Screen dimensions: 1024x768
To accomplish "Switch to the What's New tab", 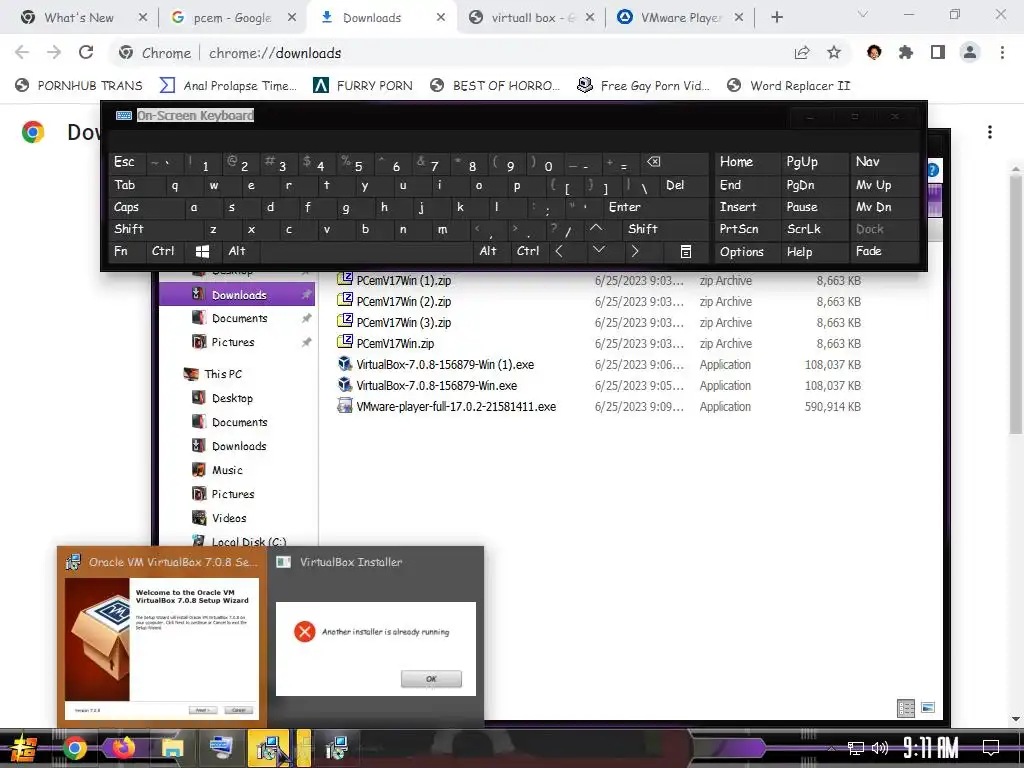I will click(79, 18).
